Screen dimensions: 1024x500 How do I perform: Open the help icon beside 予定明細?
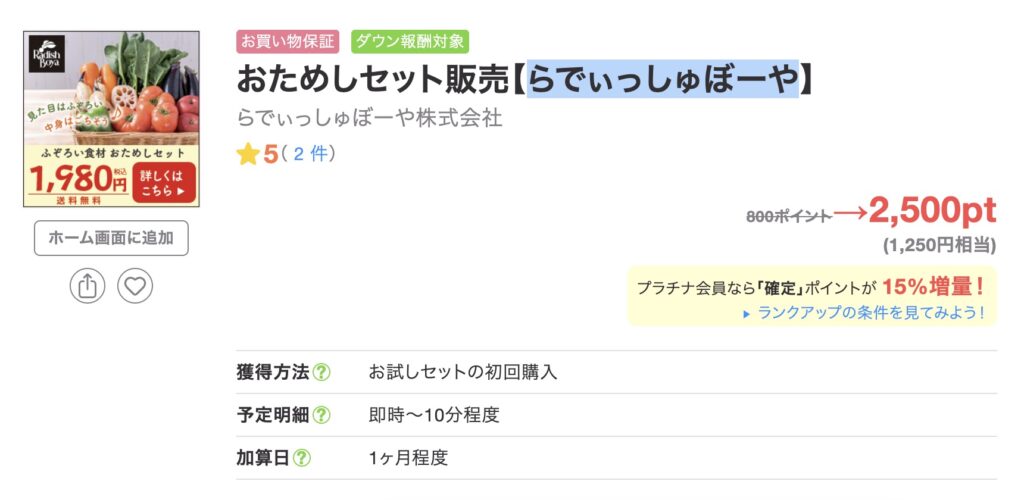click(x=321, y=415)
